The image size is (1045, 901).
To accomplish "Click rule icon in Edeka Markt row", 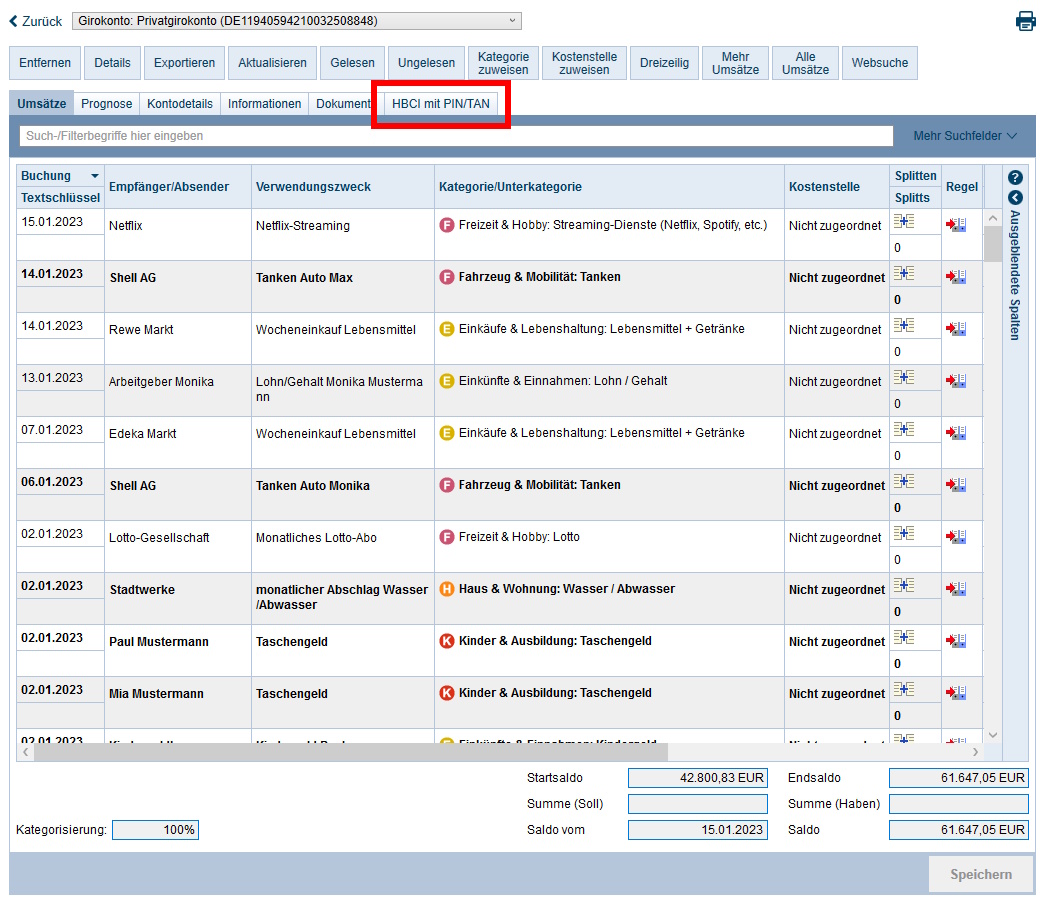I will 956,433.
